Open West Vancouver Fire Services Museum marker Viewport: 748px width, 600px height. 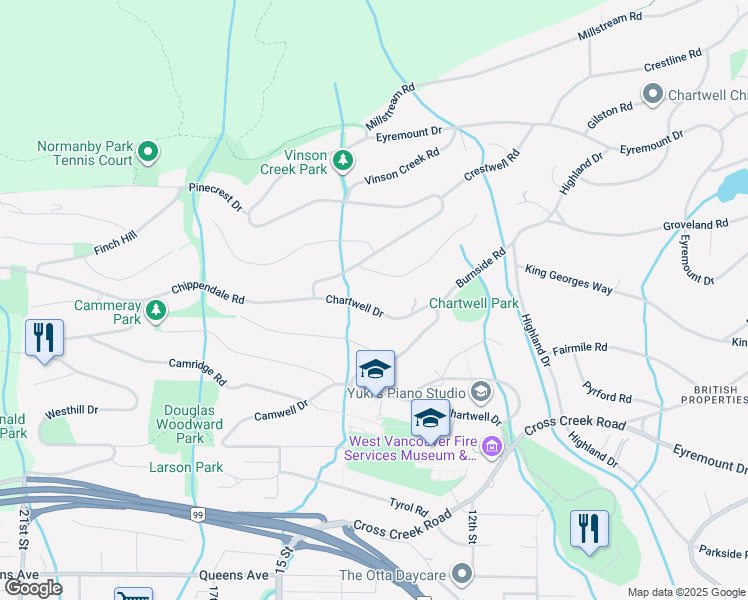click(492, 447)
